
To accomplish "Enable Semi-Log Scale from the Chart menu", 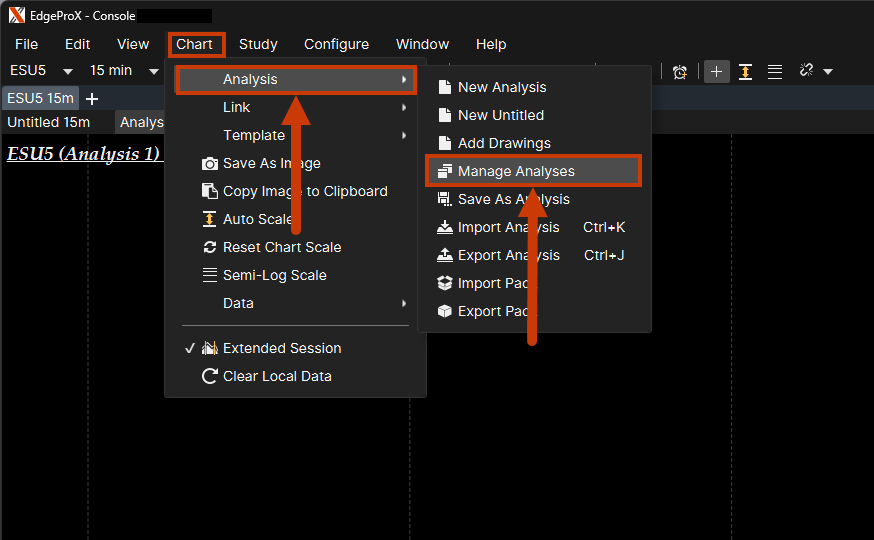I will point(274,275).
